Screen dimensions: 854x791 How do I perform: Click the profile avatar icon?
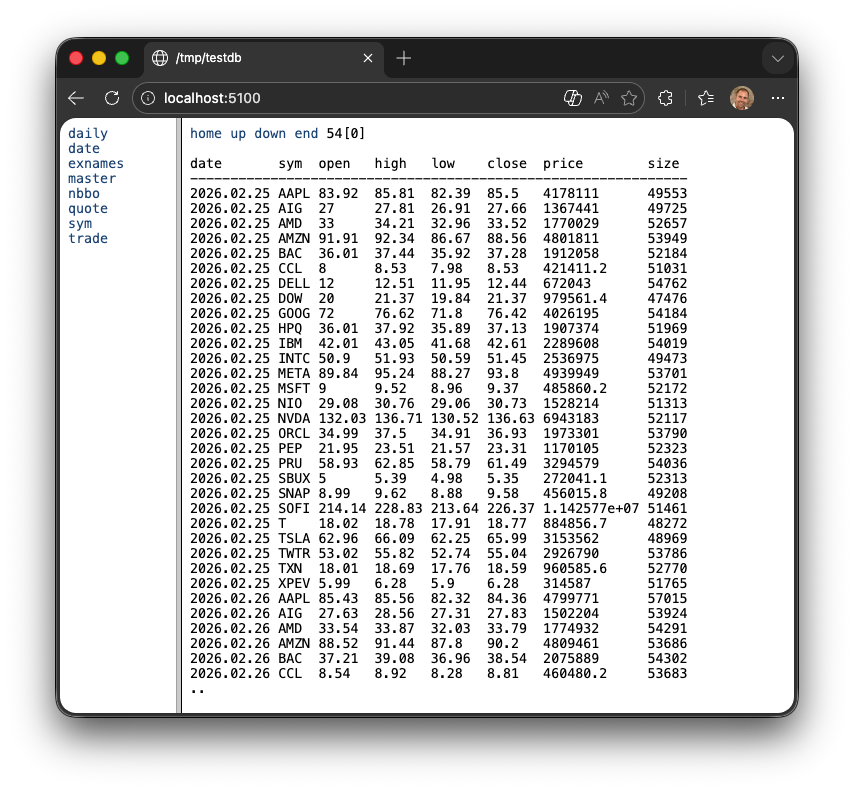point(741,97)
